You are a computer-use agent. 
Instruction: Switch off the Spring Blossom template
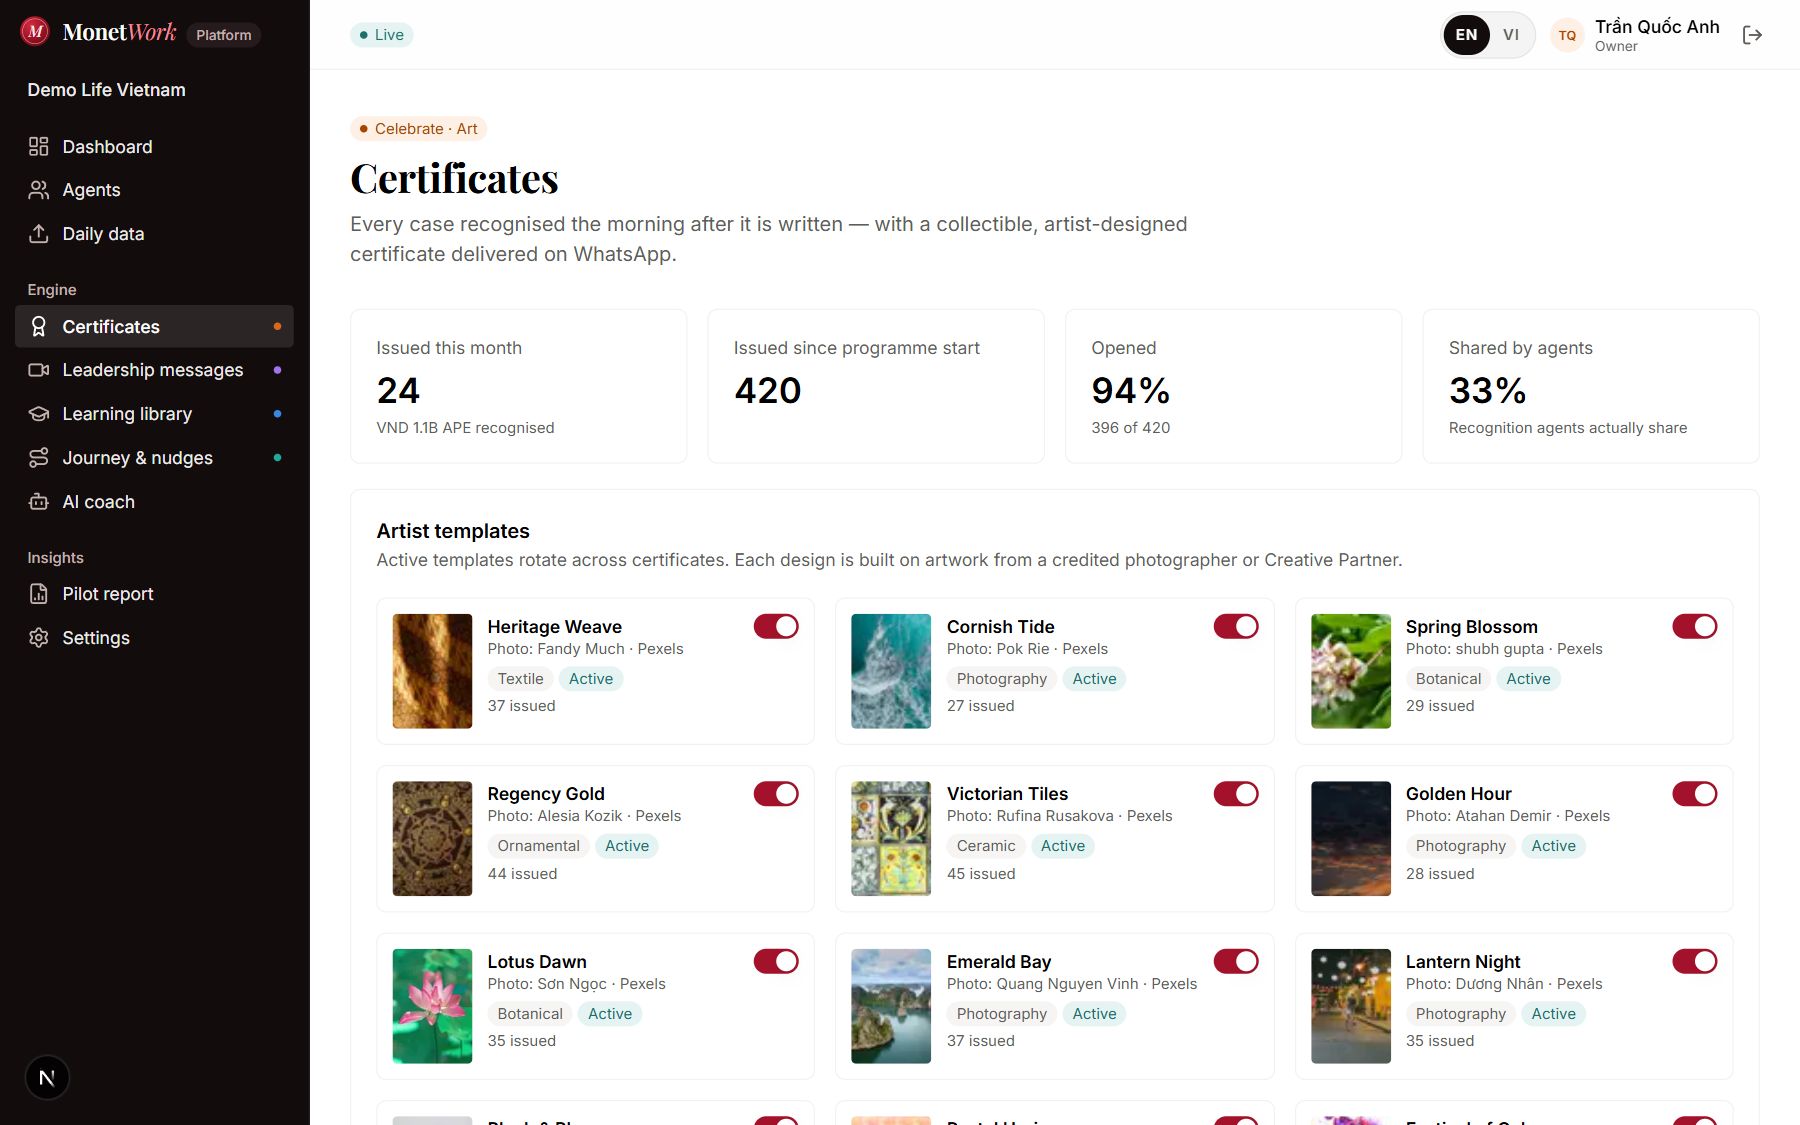[1695, 626]
